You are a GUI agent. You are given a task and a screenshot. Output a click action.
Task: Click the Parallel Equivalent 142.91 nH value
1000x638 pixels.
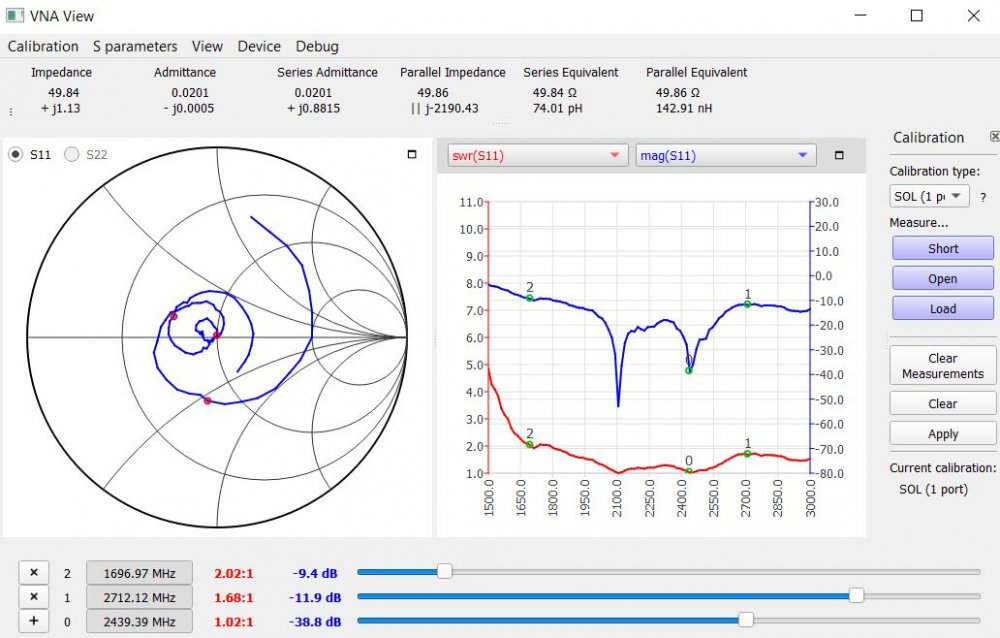click(x=684, y=108)
